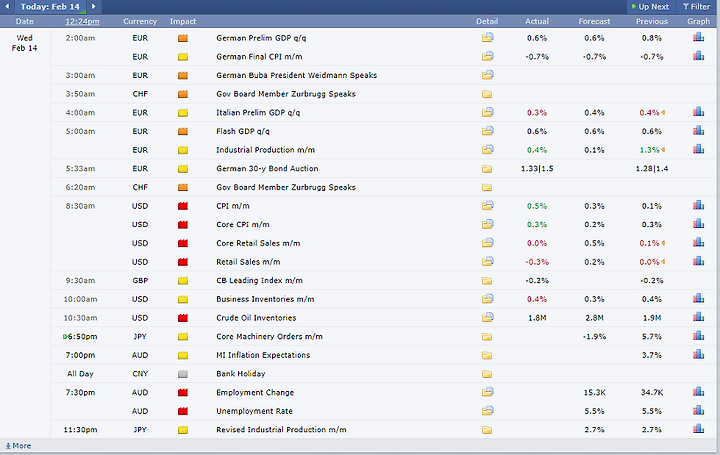Open detail folder for German Final CPI m/m
Image resolution: width=720 pixels, height=455 pixels.
(x=488, y=56)
